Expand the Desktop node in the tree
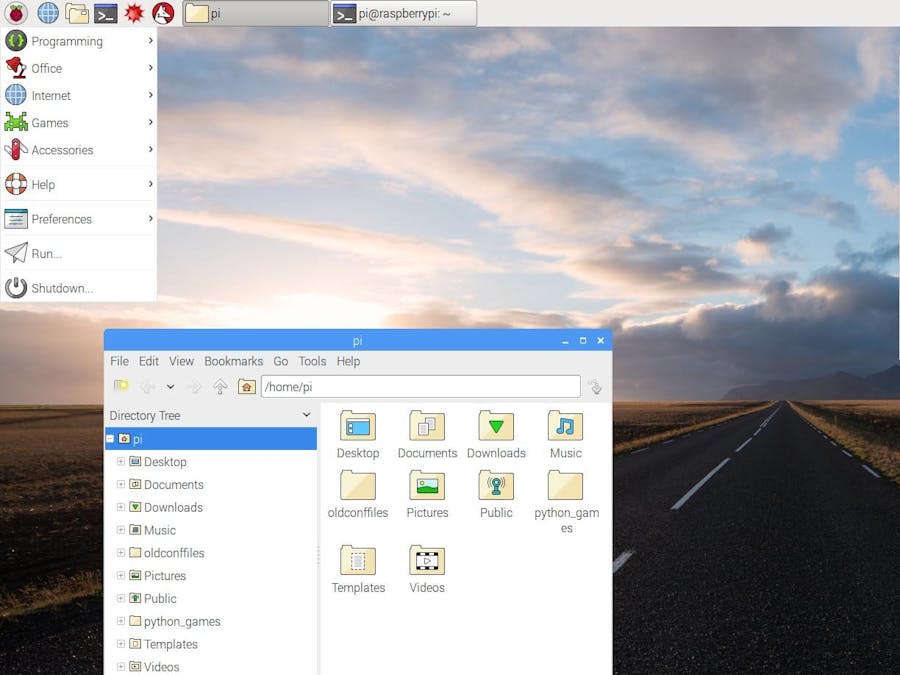The height and width of the screenshot is (675, 900). (x=121, y=462)
